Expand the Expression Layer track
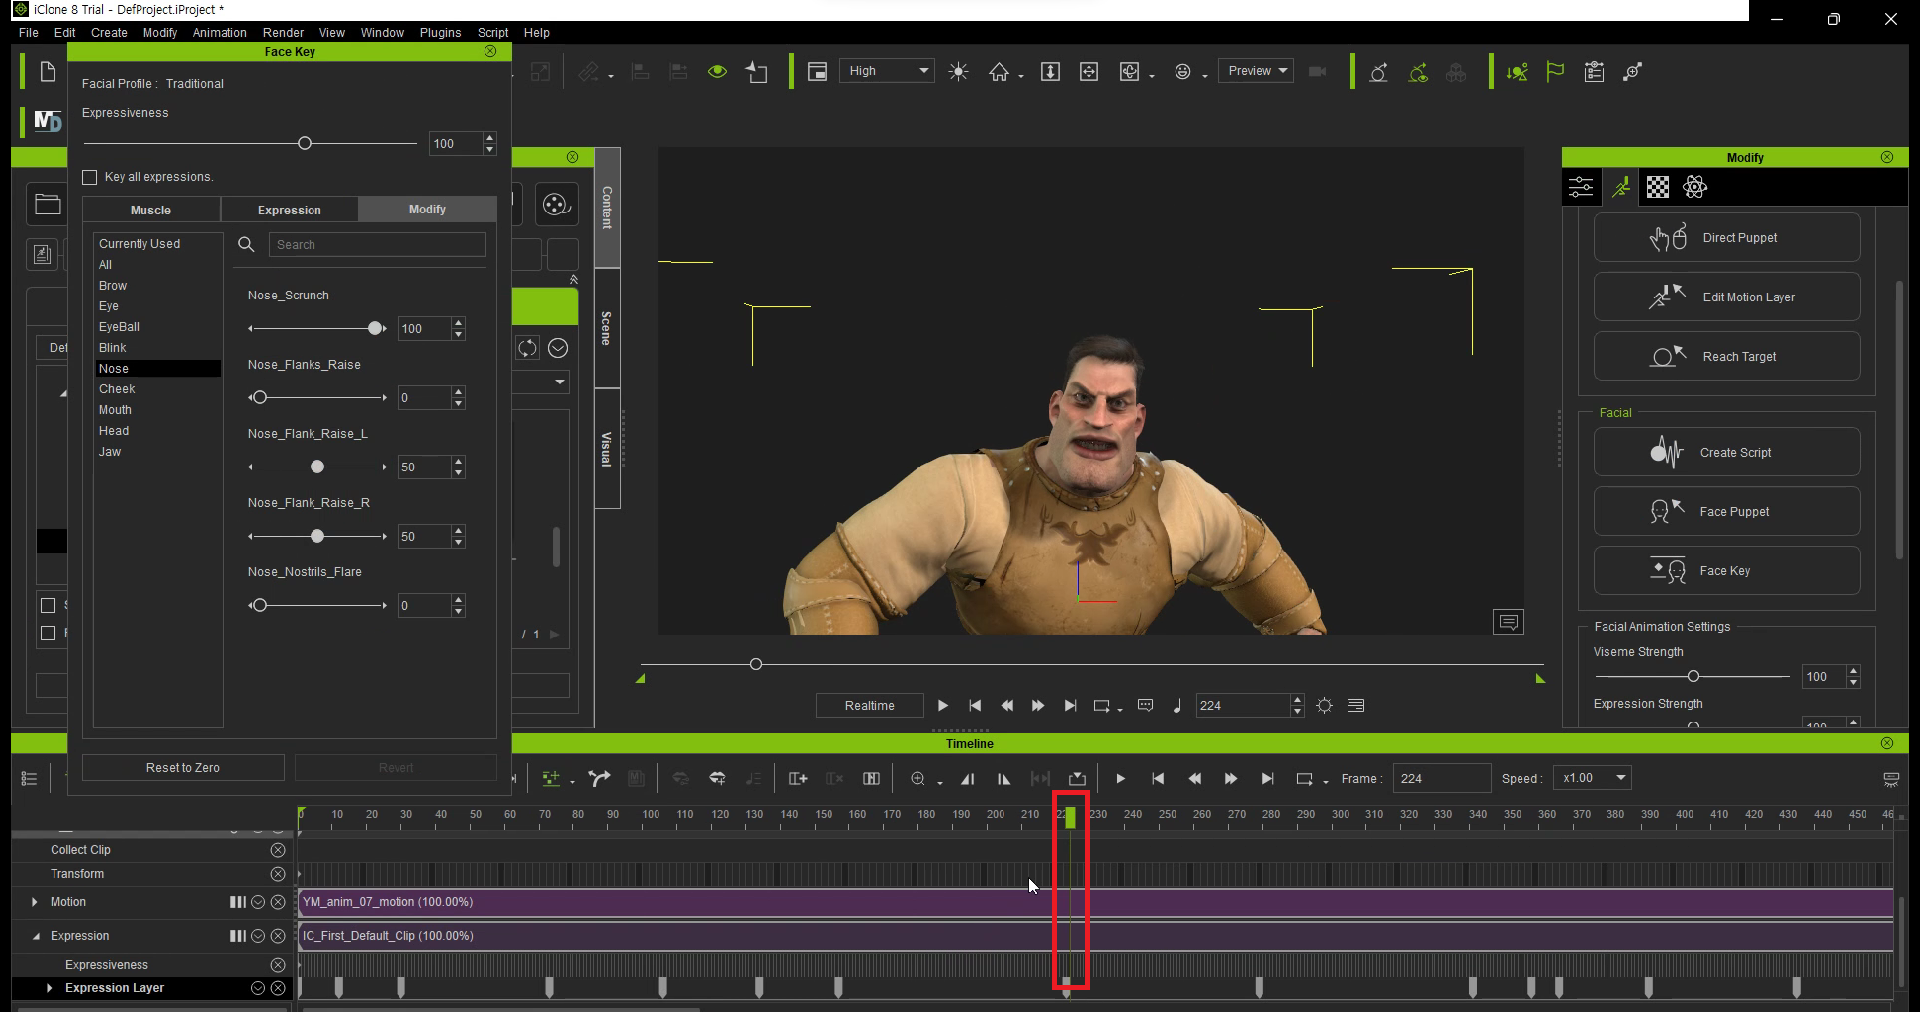 pyautogui.click(x=49, y=988)
